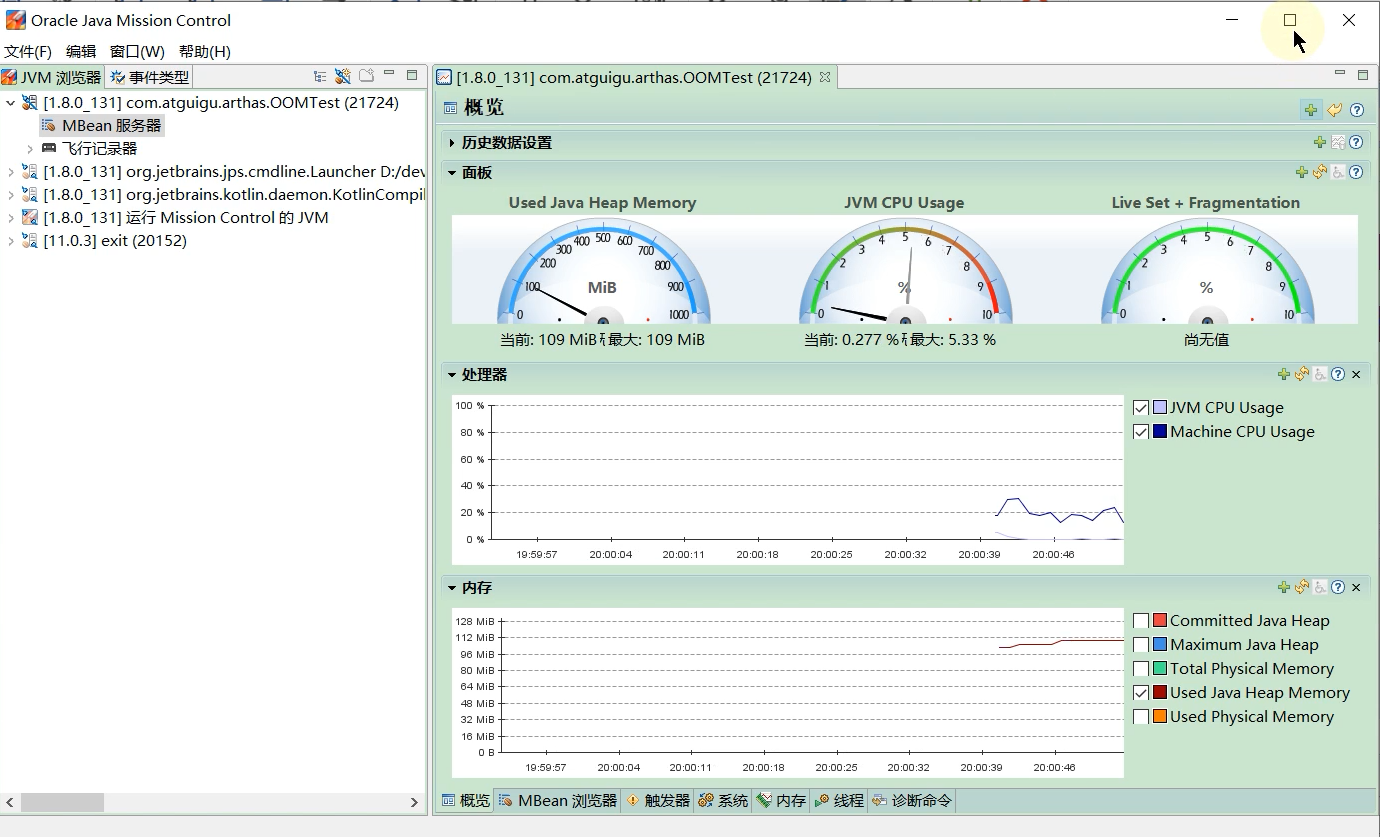
Task: Click the JVM browser horizontal scrollbar thumb
Action: [62, 802]
